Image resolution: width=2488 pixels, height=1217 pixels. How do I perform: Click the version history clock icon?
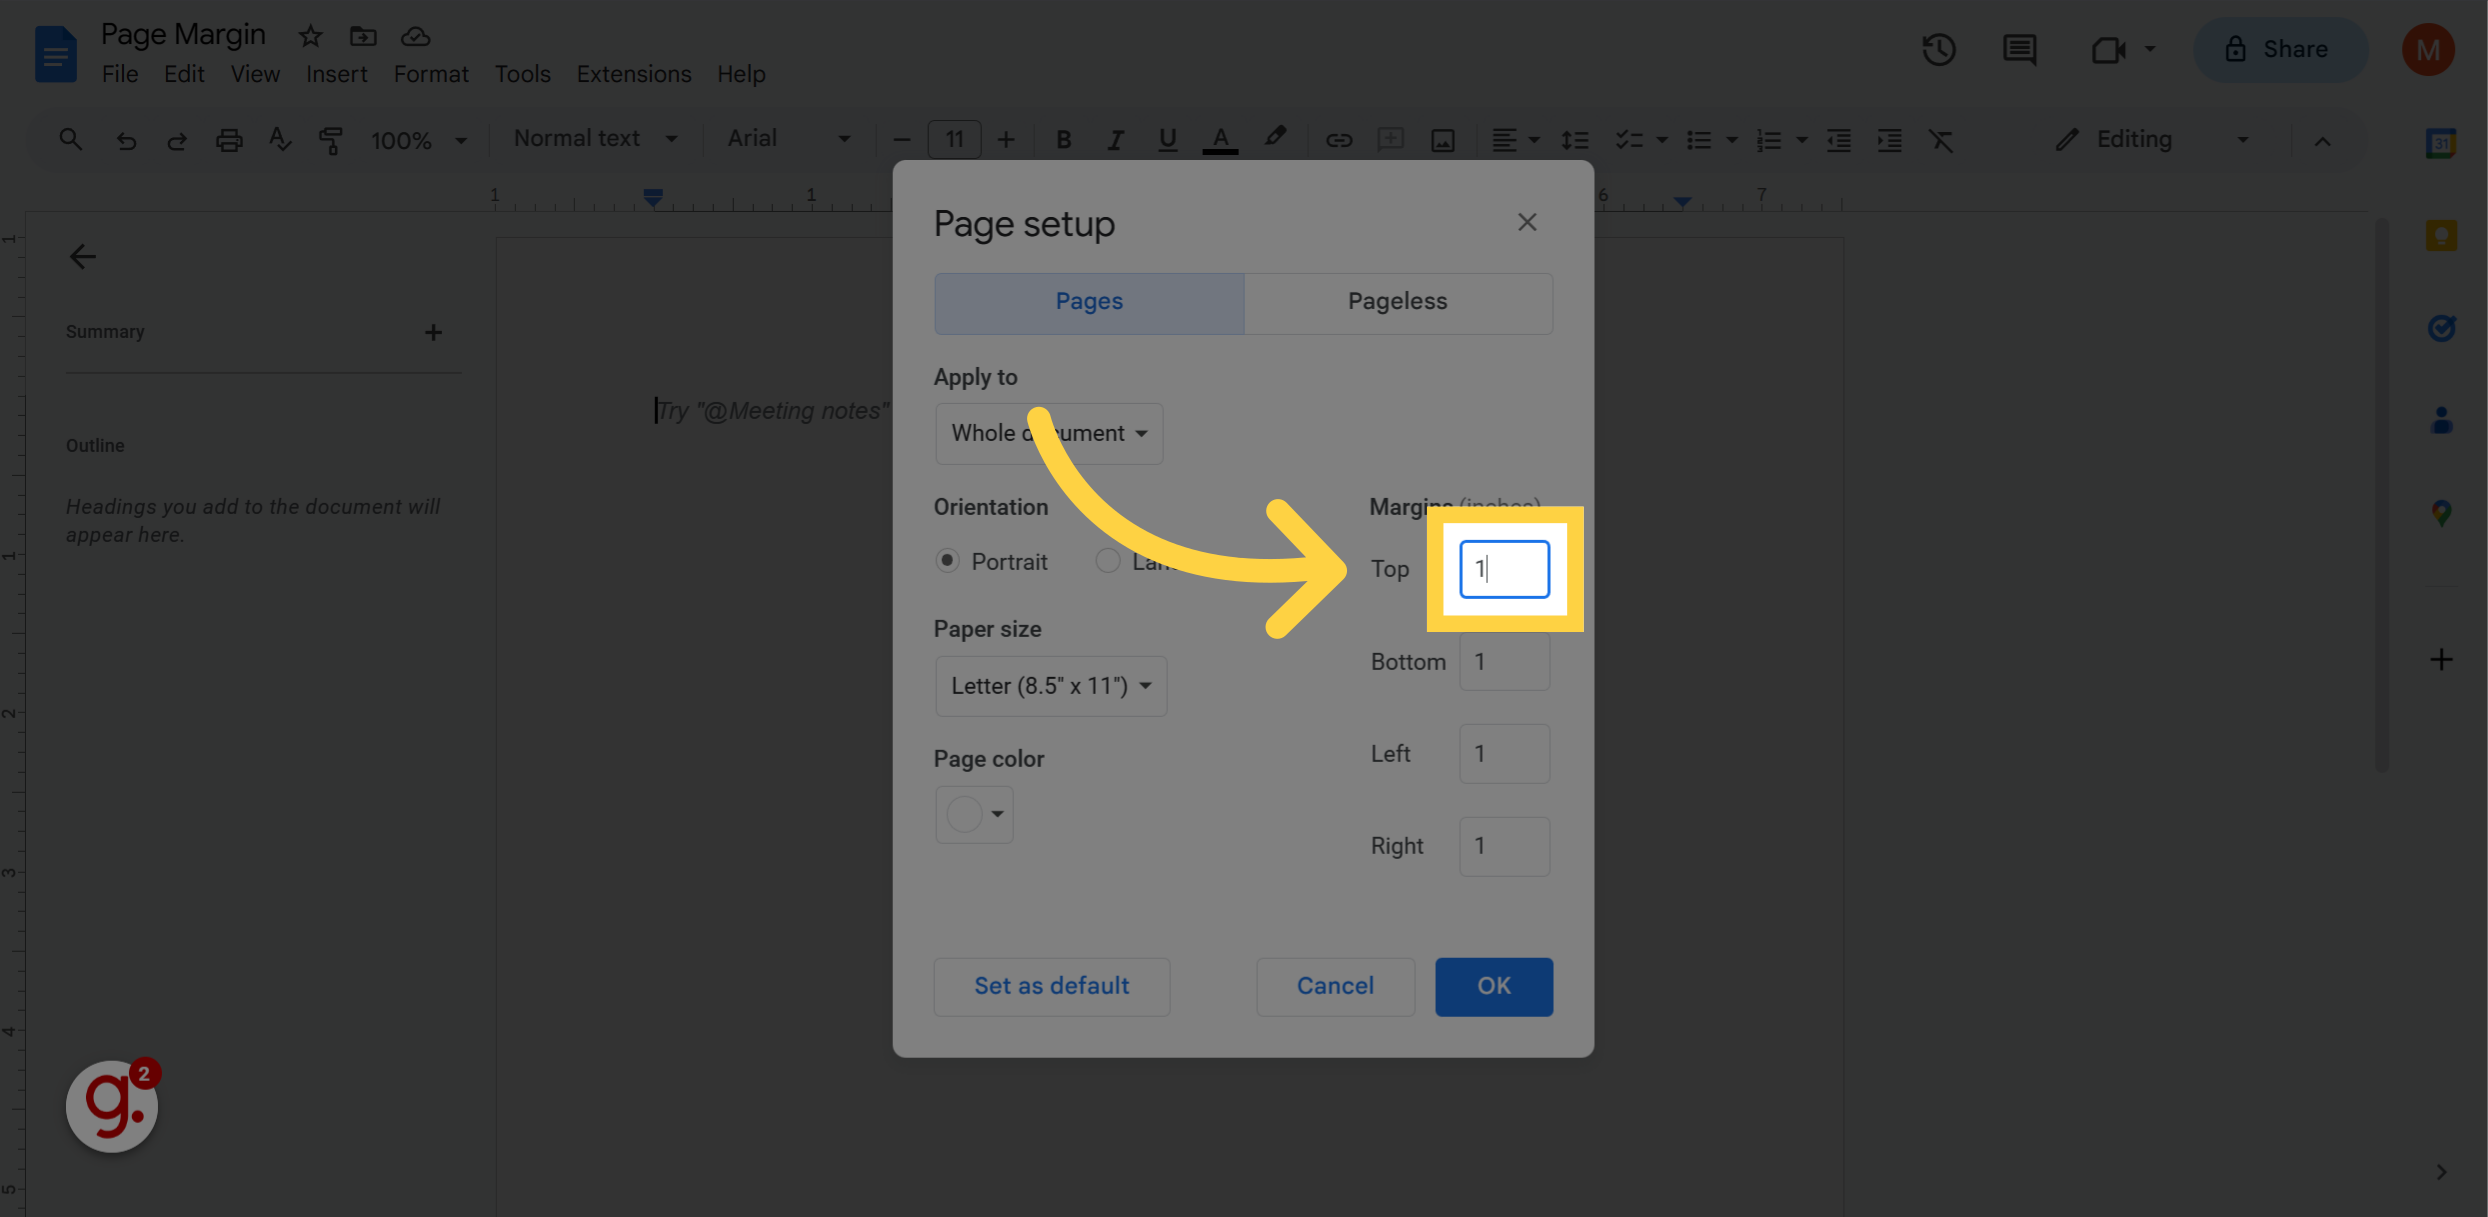coord(1938,49)
